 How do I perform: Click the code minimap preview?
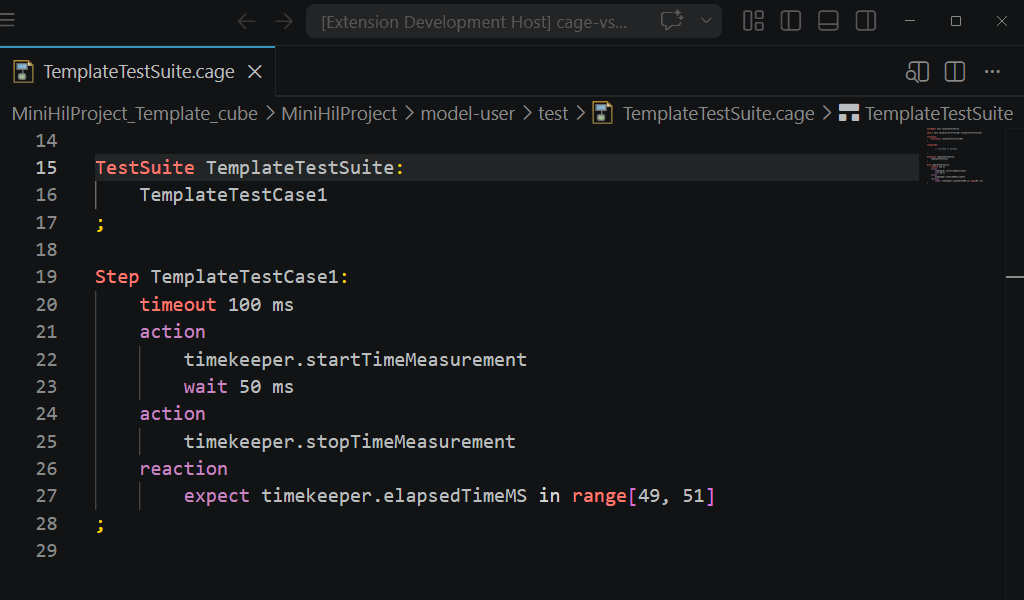955,155
